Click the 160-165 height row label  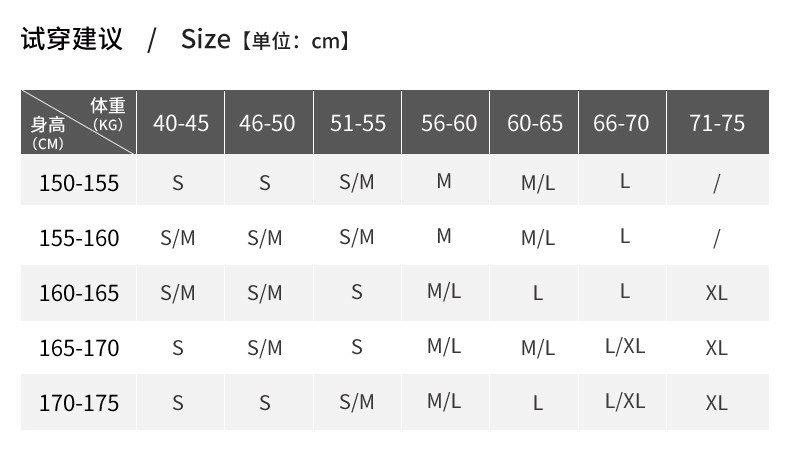[79, 293]
